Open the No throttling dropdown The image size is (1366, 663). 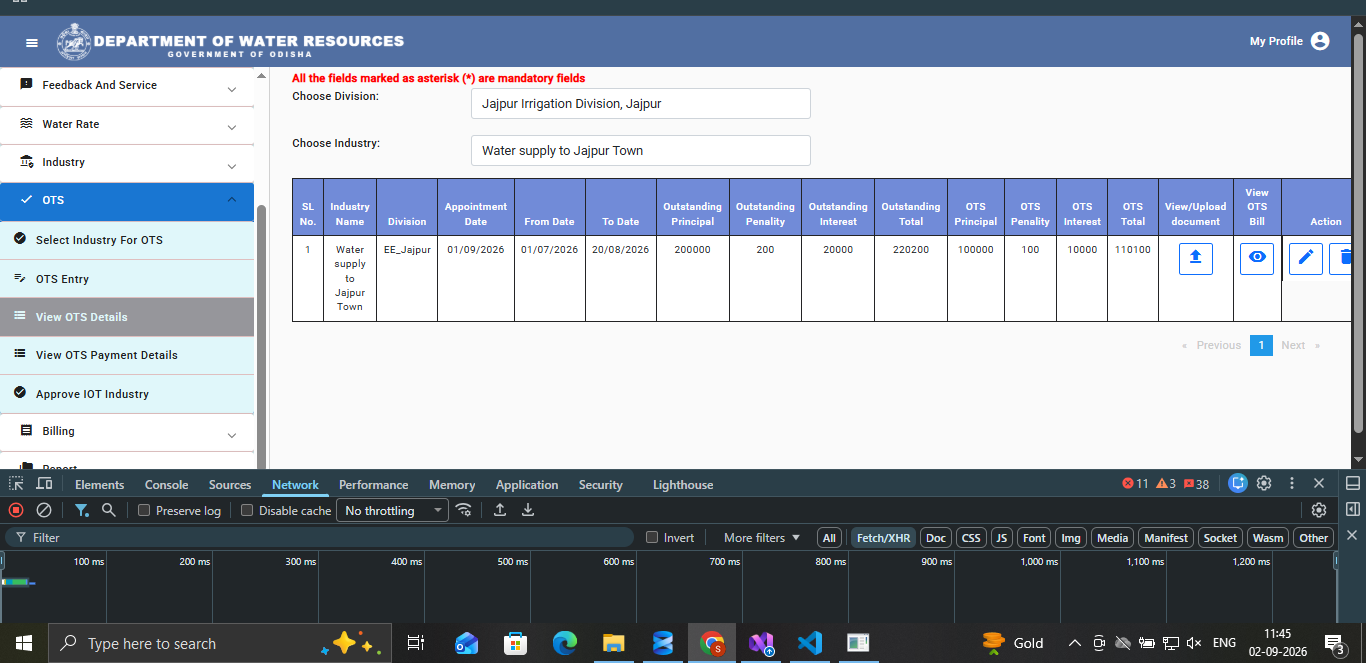pyautogui.click(x=393, y=511)
